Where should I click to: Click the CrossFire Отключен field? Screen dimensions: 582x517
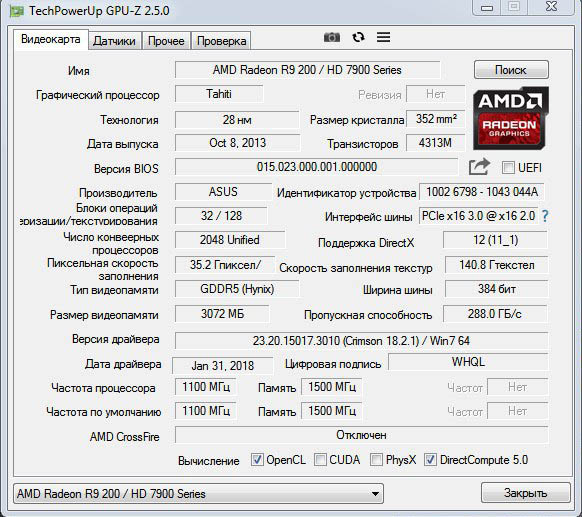point(361,435)
